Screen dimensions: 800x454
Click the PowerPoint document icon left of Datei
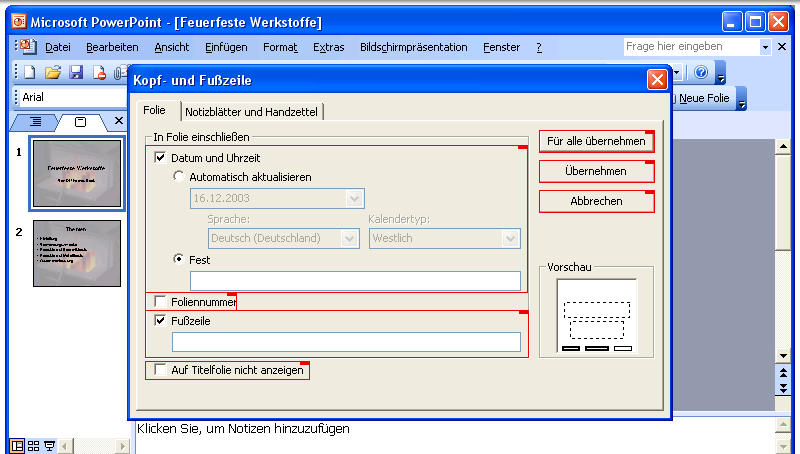(28, 47)
